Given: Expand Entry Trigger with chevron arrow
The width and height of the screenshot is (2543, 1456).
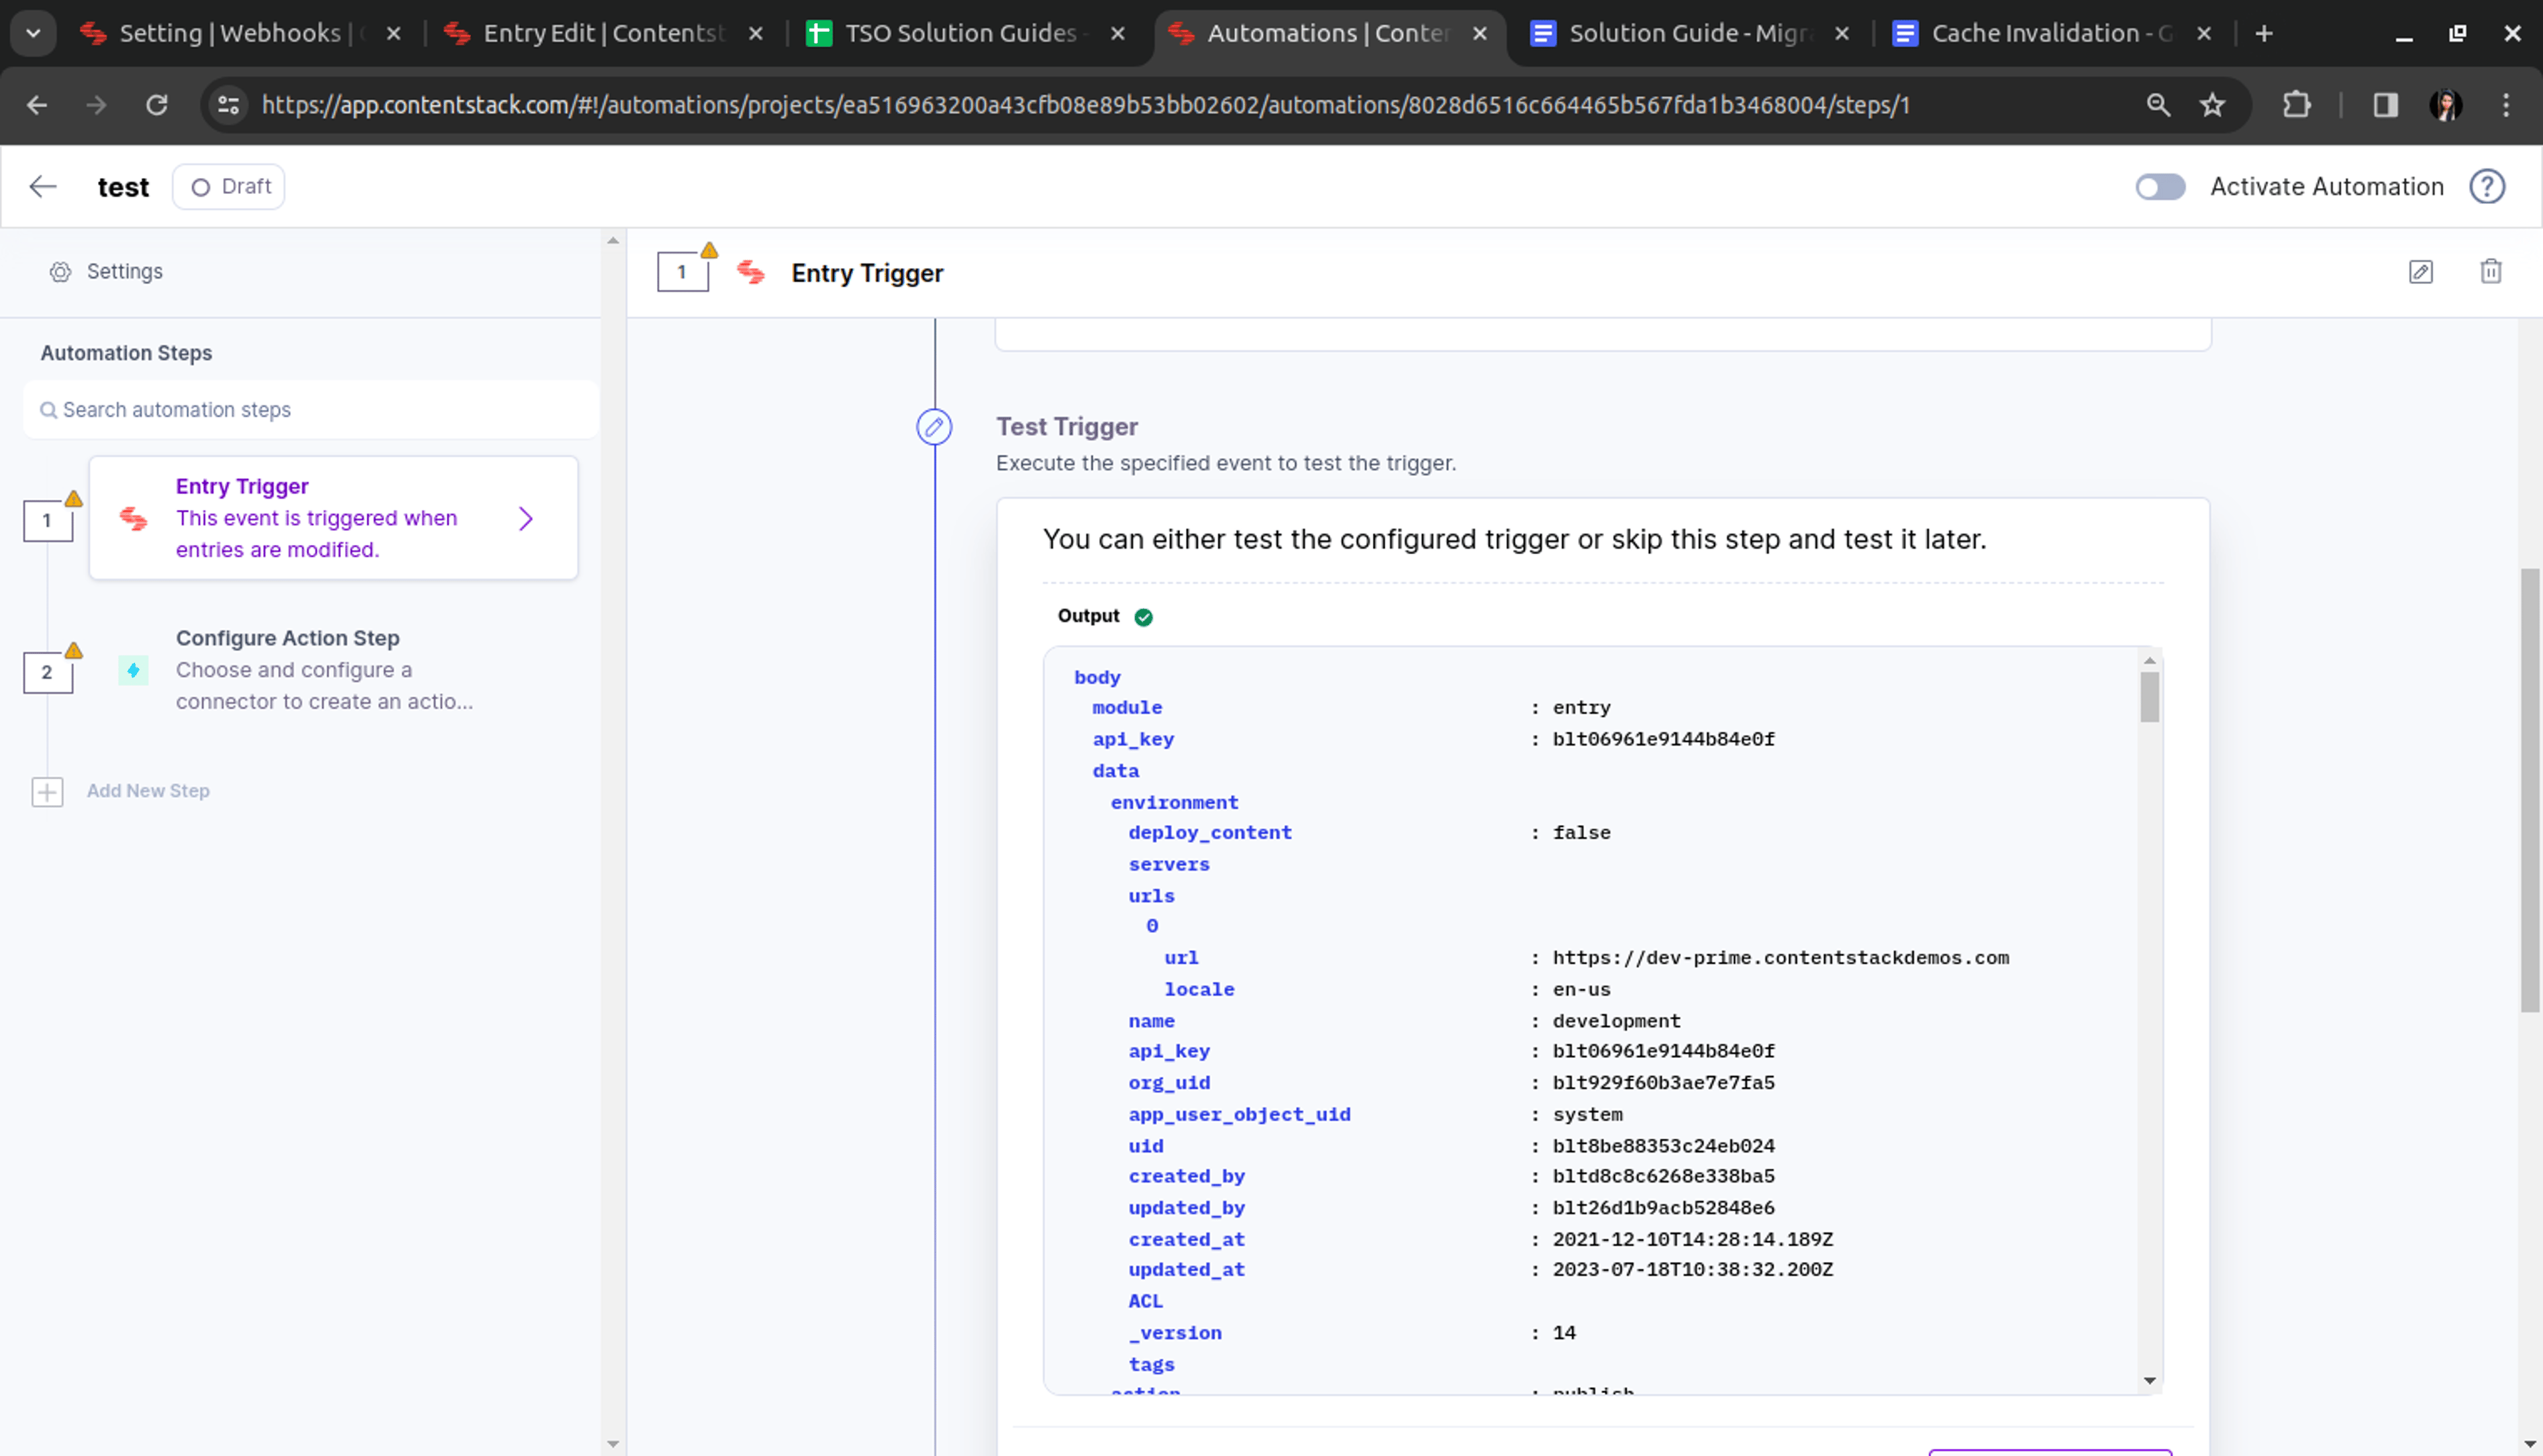Looking at the screenshot, I should pos(526,518).
